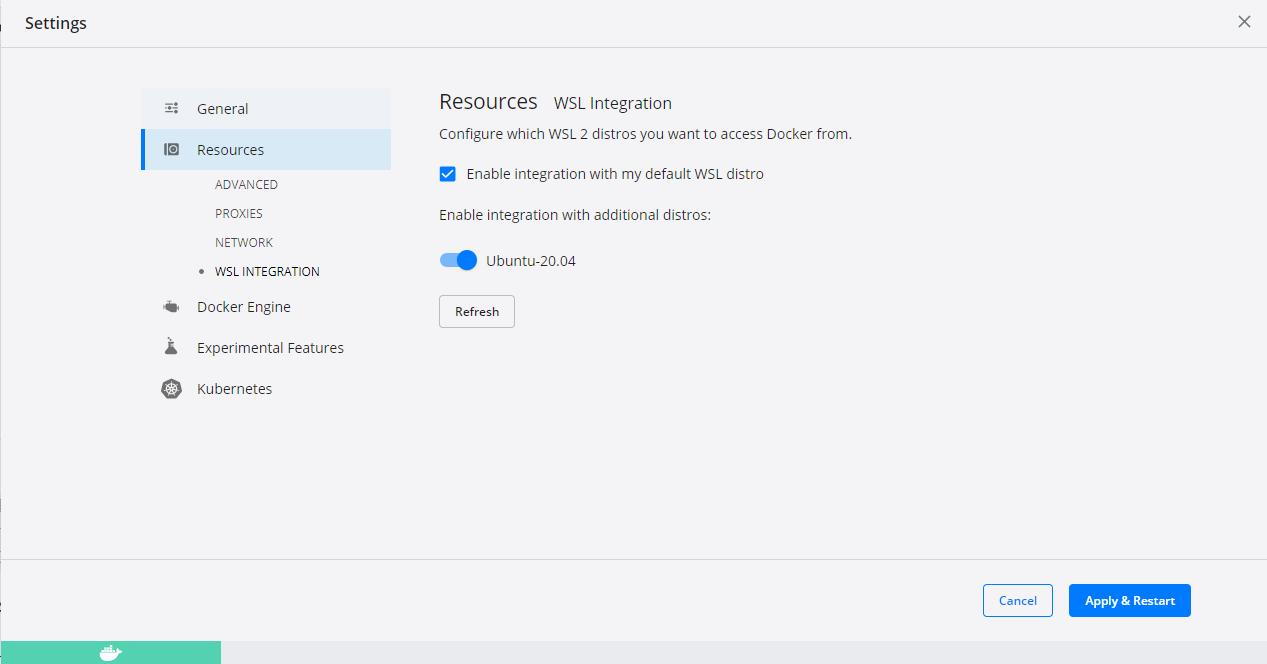The image size is (1267, 664).
Task: Go to the NETWORK resources subsection
Action: pyautogui.click(x=244, y=243)
